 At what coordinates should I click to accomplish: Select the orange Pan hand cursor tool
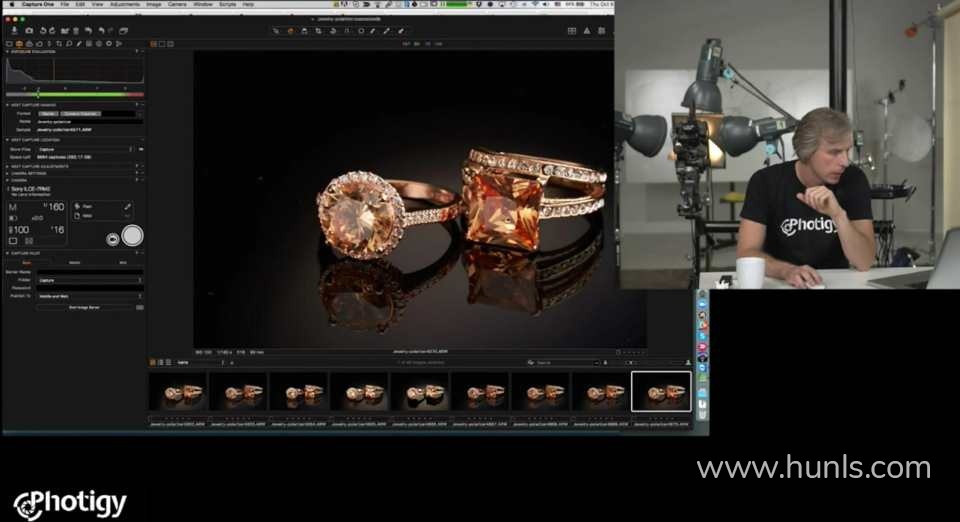click(x=291, y=31)
